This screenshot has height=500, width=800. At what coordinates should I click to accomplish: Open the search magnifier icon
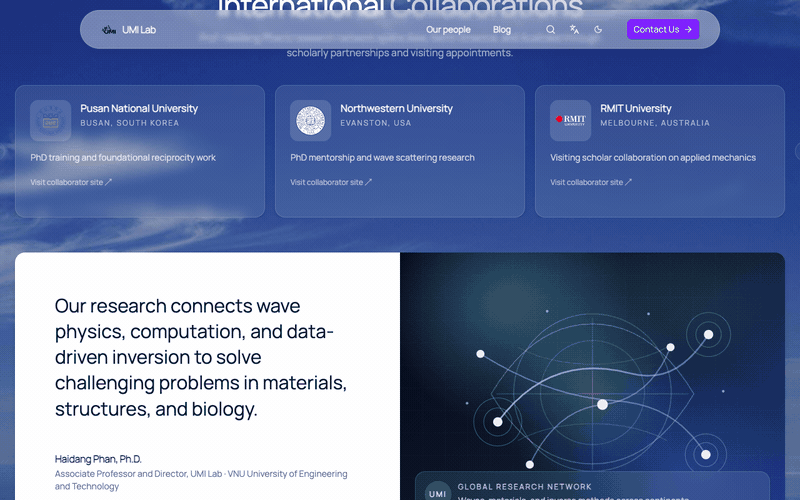point(551,30)
